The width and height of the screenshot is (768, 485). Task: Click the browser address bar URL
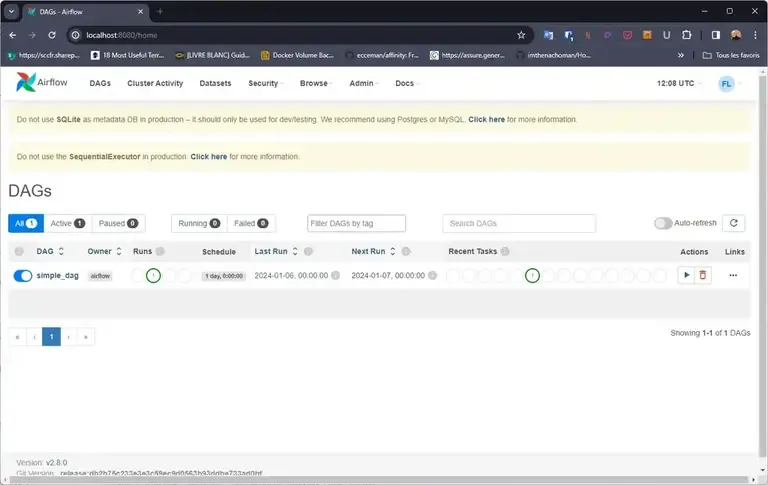click(x=121, y=35)
